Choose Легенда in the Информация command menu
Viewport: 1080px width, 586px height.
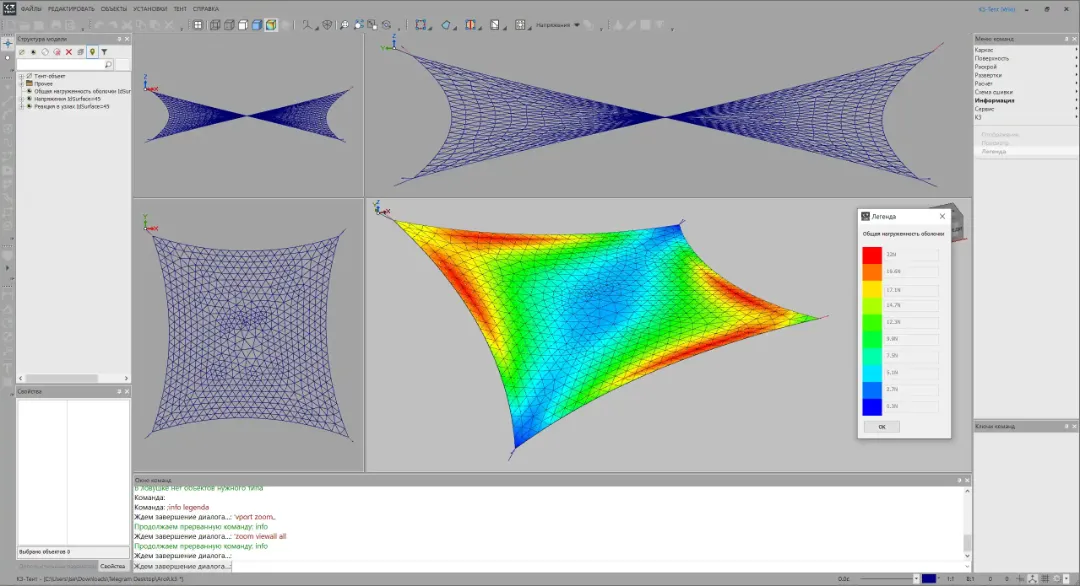[994, 149]
